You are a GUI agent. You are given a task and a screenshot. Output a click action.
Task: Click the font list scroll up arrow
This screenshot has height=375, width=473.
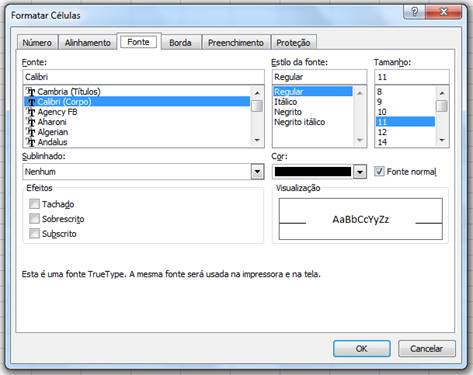(257, 93)
